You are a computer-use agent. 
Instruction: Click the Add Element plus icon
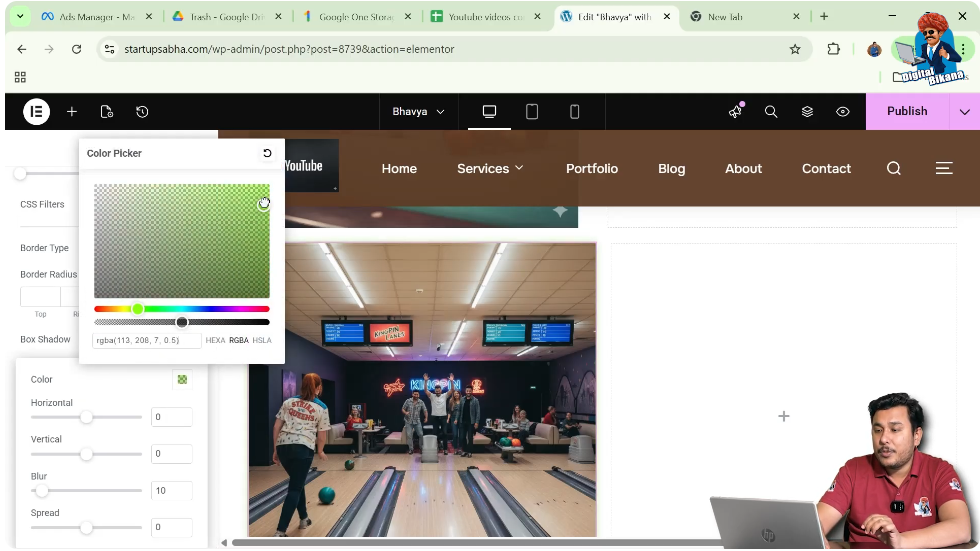[72, 112]
